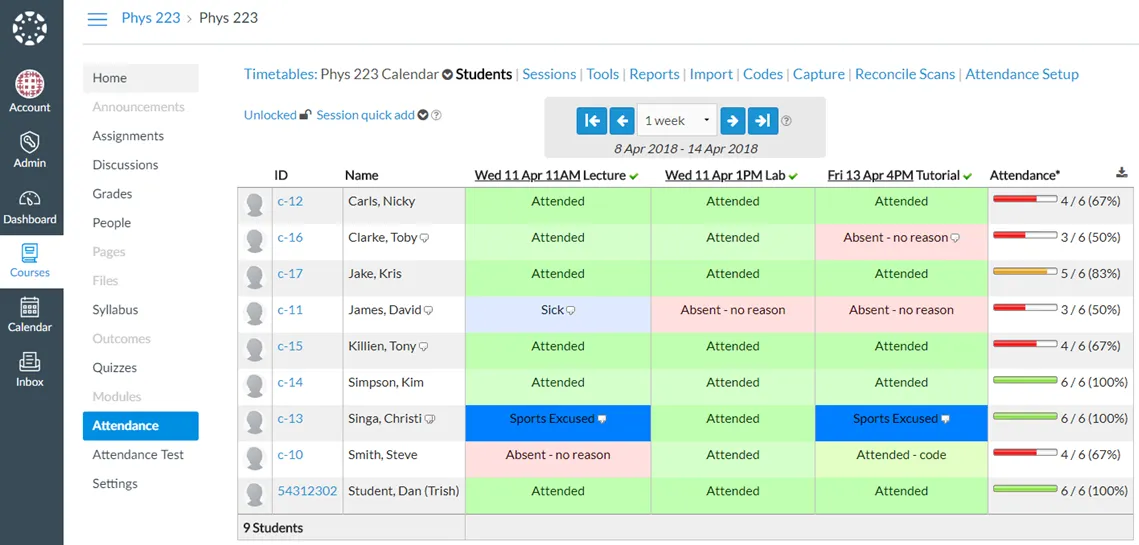This screenshot has height=545, width=1139.
Task: Open student ID 54312302 link
Action: pos(307,491)
